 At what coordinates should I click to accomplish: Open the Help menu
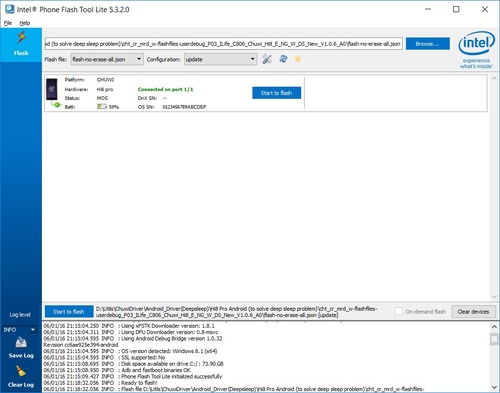tap(25, 23)
